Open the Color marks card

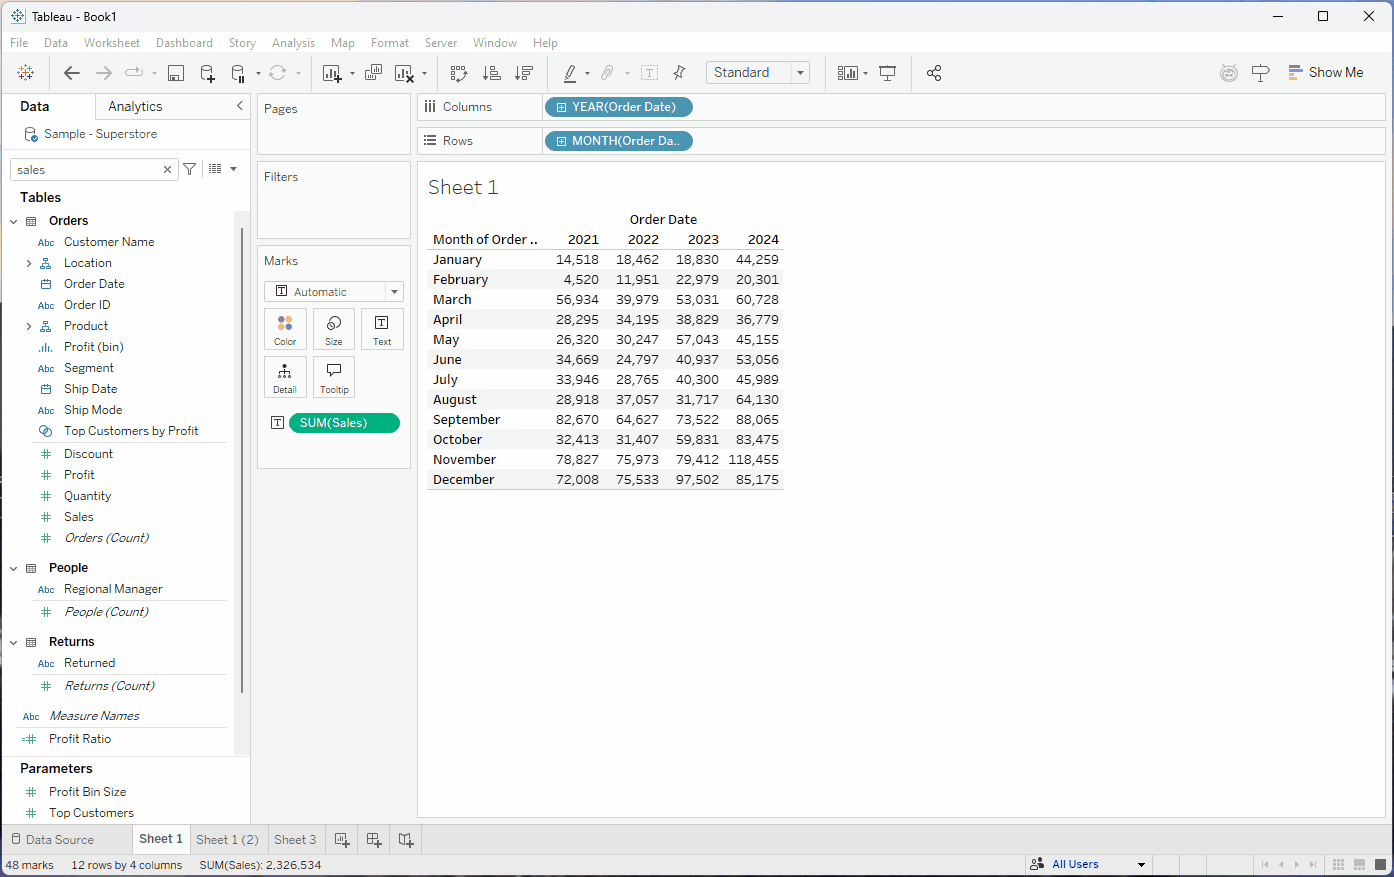(285, 329)
